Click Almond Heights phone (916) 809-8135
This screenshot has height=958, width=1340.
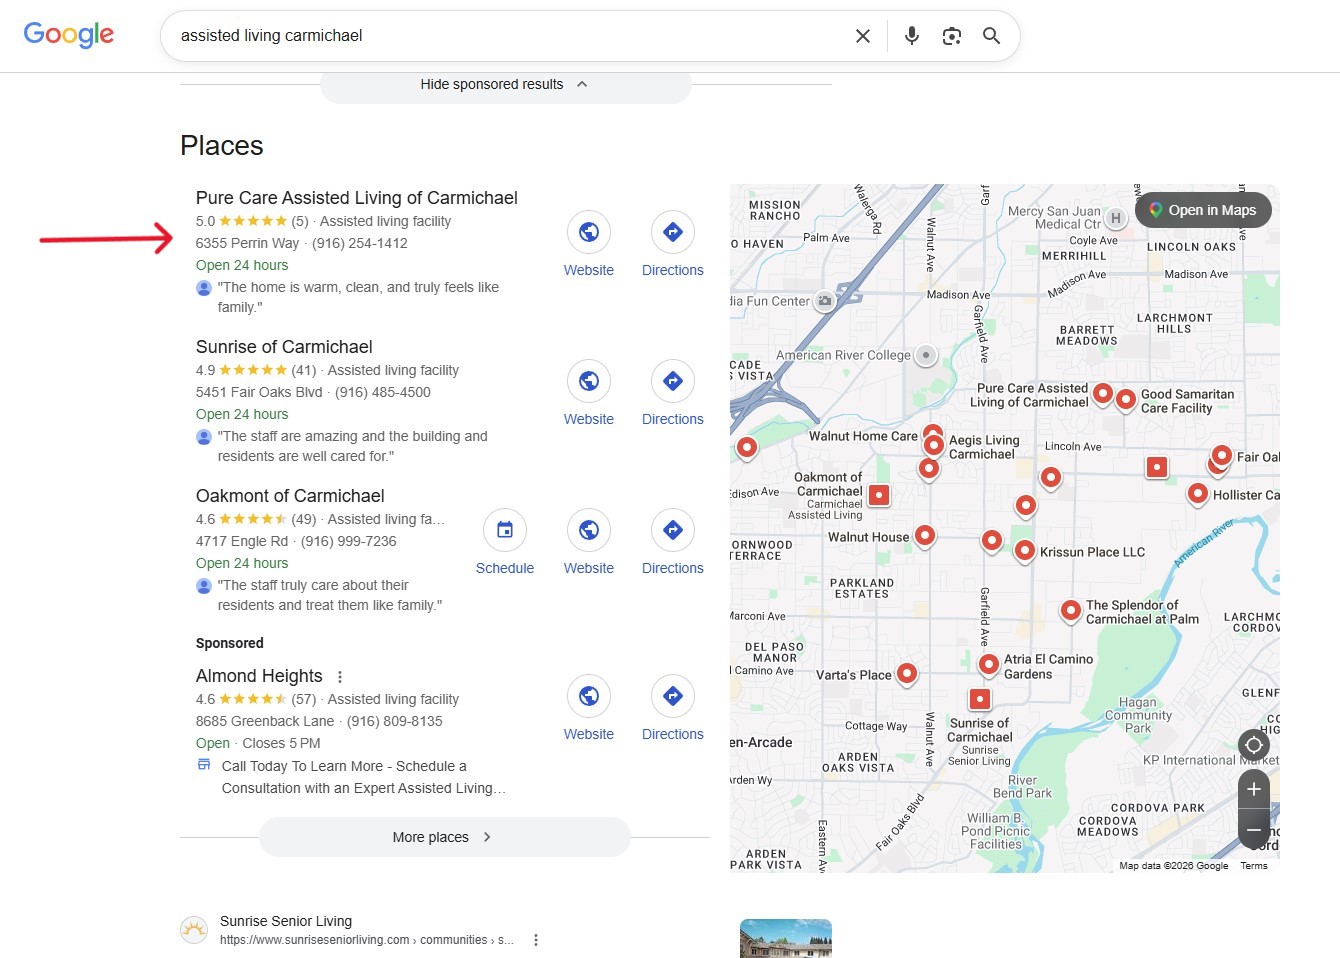click(395, 721)
